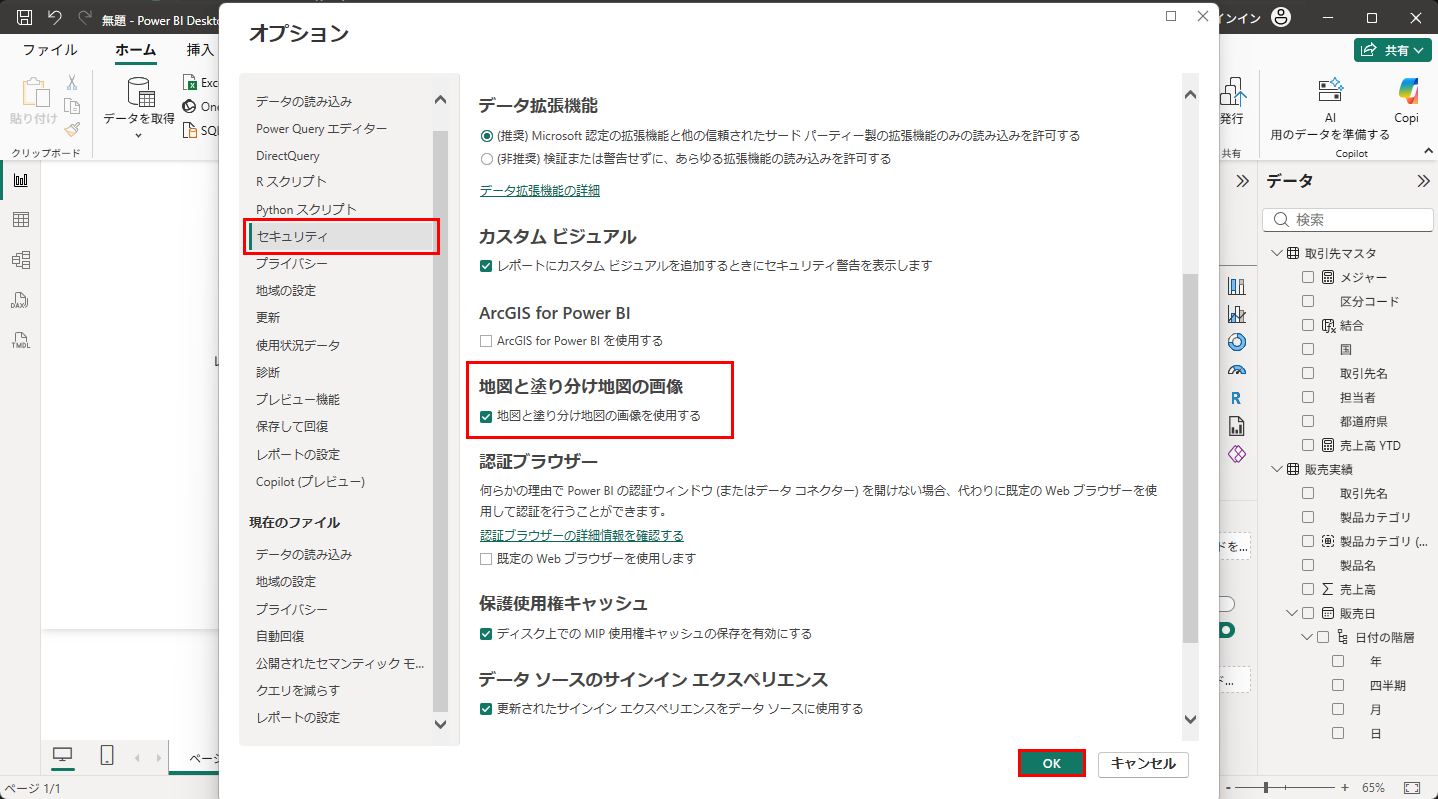
Task: Select プレビュー機能 option category
Action: [298, 399]
